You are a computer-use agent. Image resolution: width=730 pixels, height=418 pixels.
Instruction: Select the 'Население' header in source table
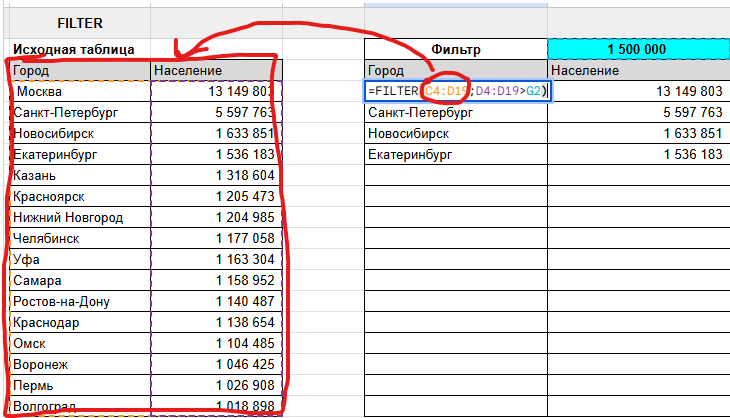click(216, 70)
